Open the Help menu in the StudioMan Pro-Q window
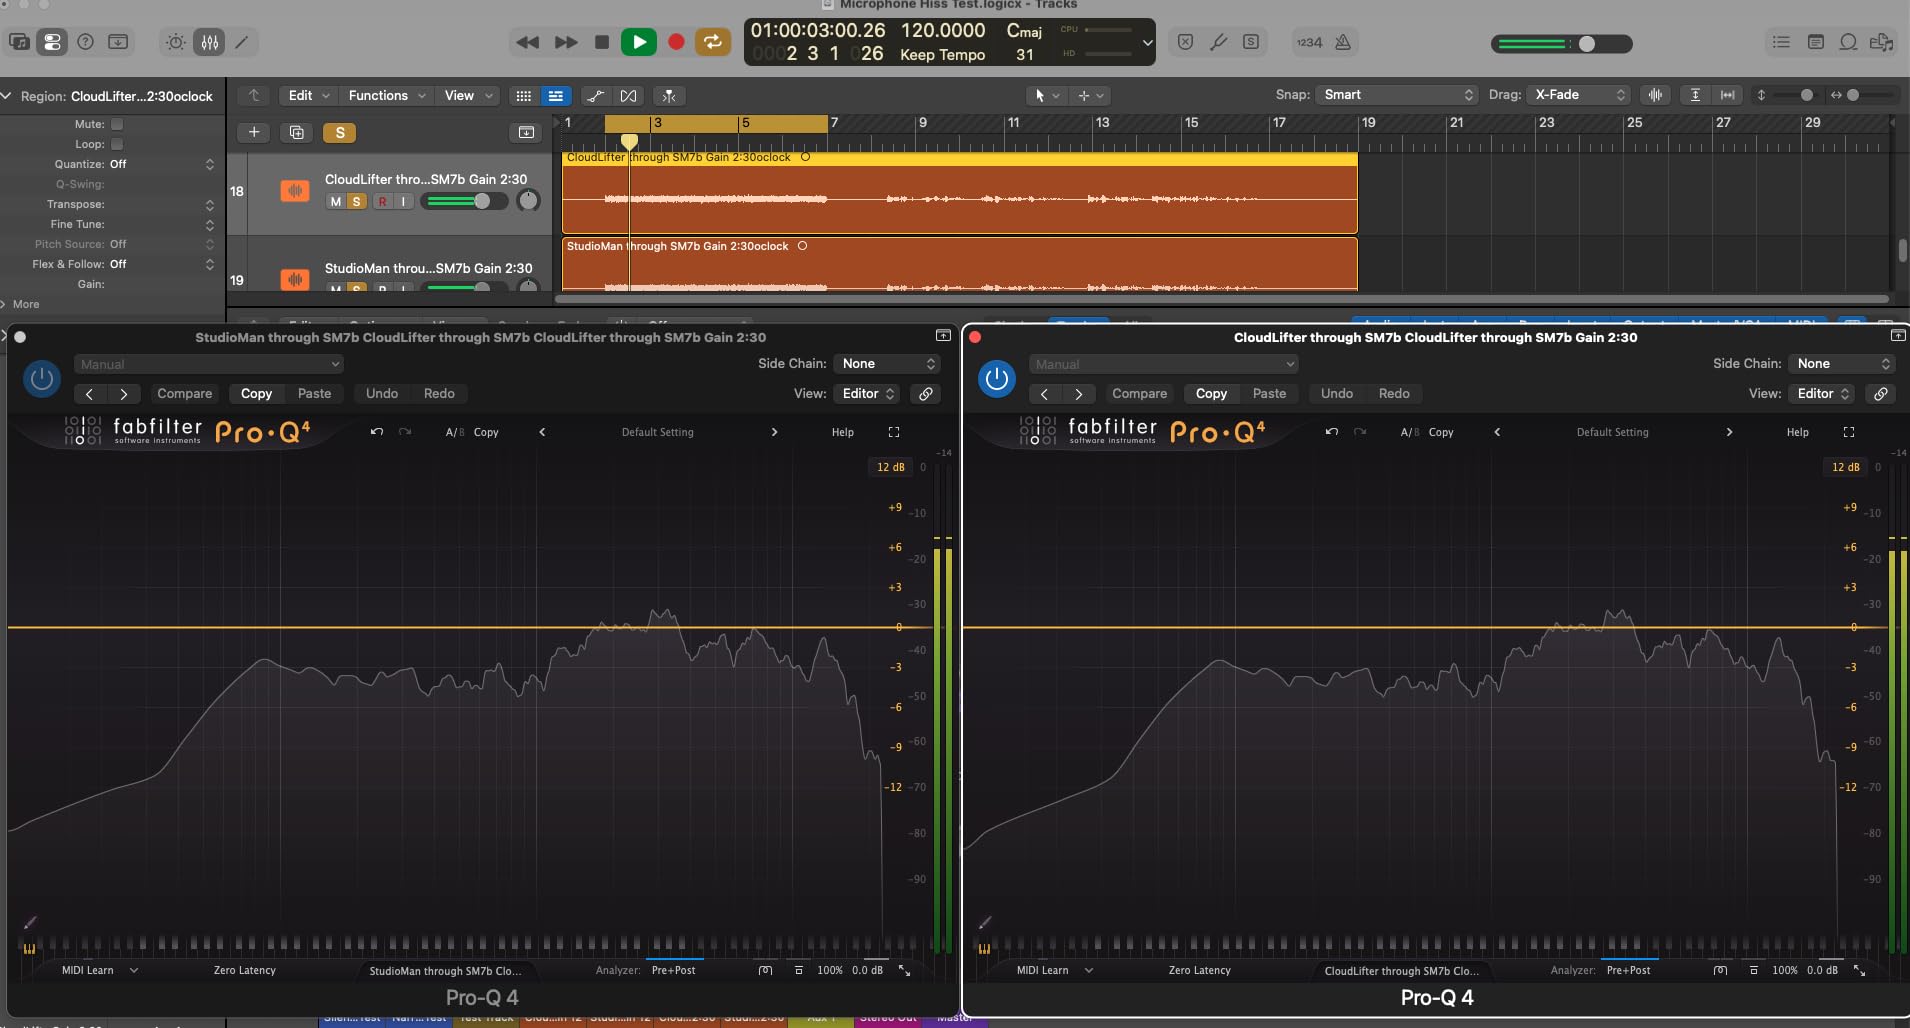 click(x=843, y=432)
